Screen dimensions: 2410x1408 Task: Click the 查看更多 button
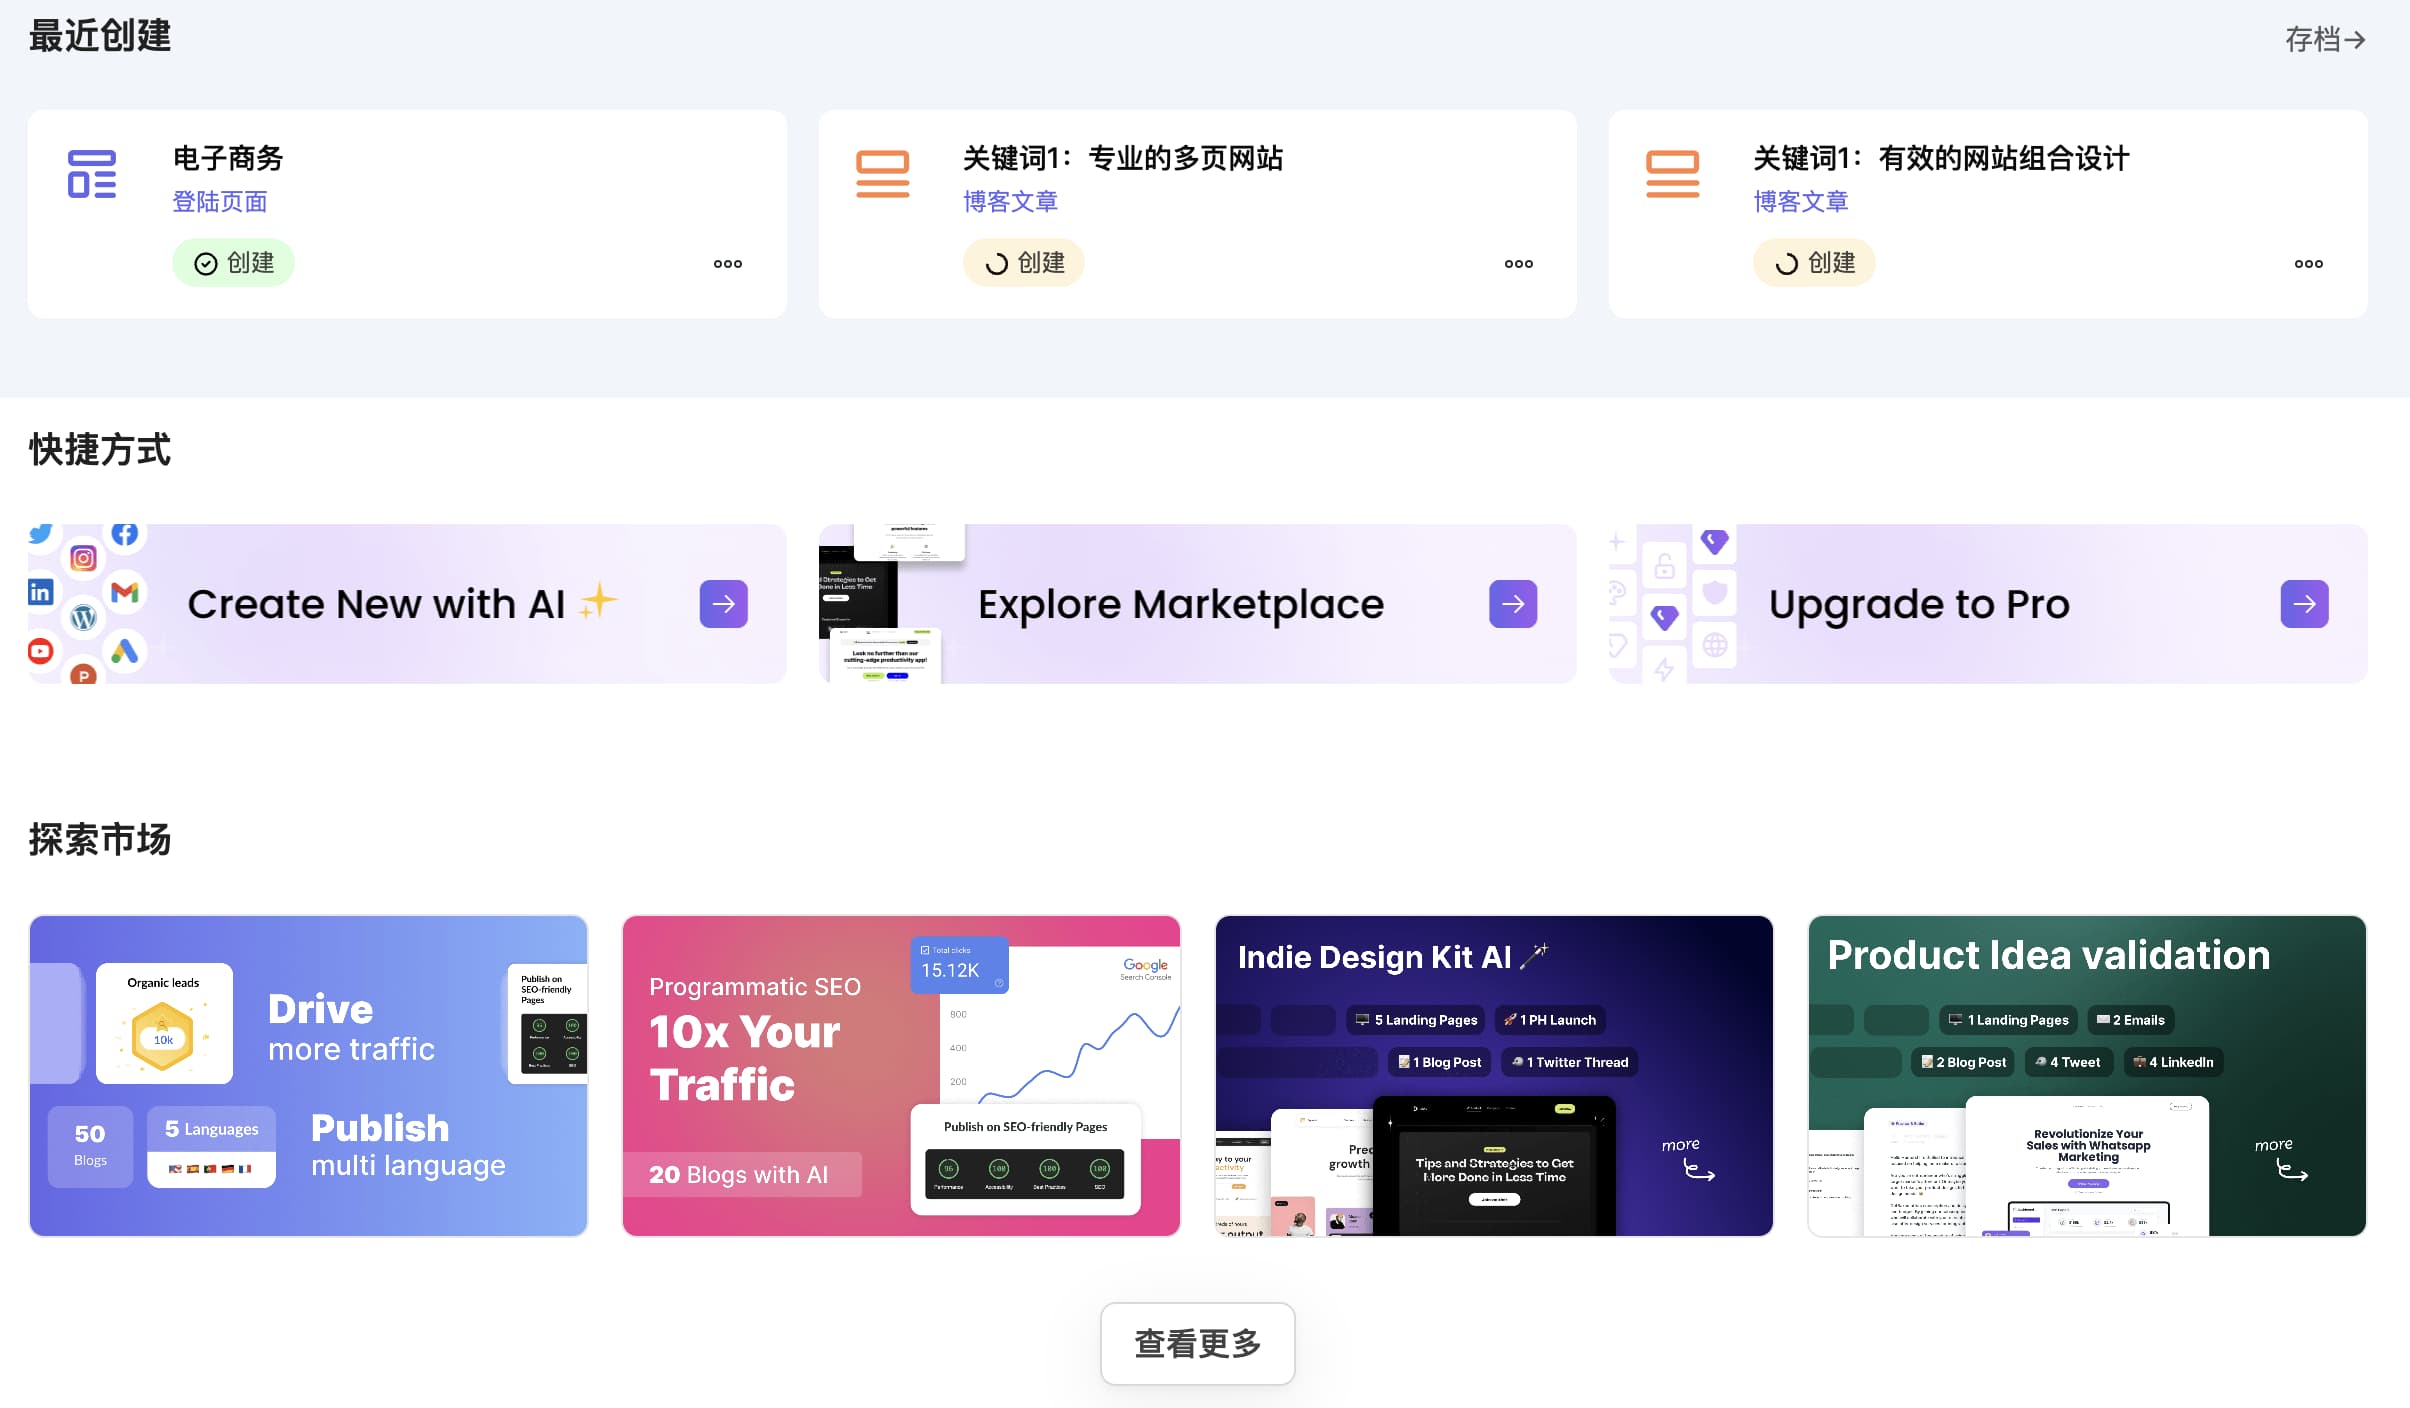pos(1197,1343)
